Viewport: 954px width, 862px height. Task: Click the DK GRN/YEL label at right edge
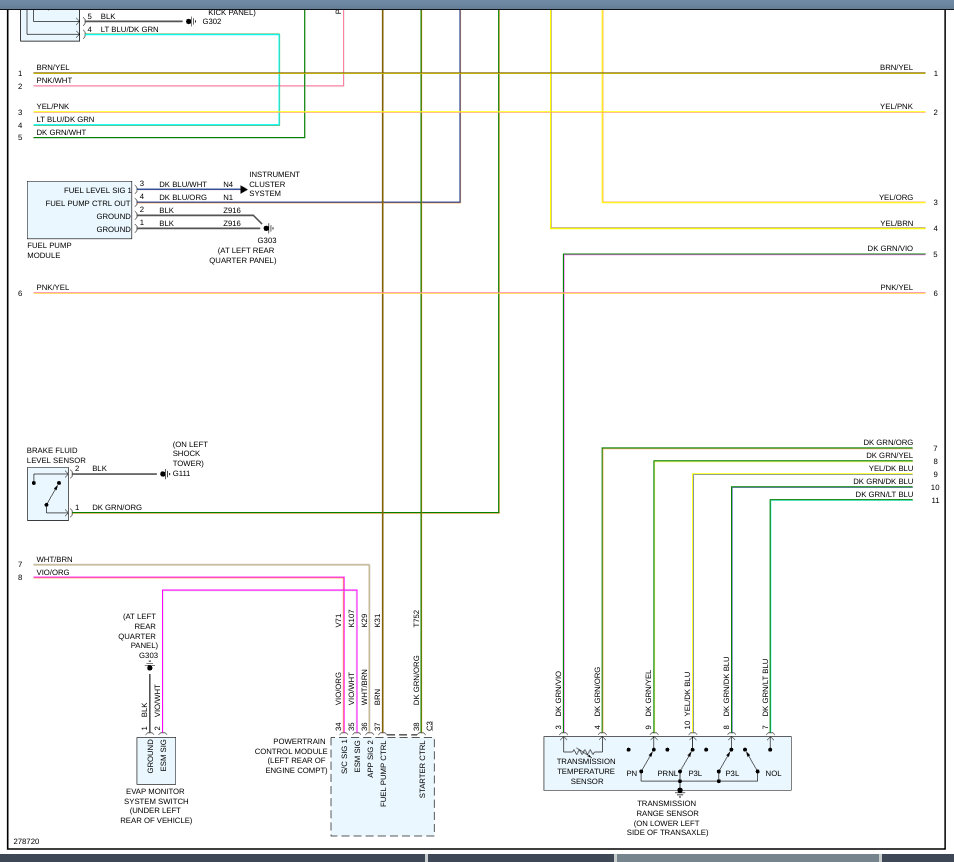(889, 455)
